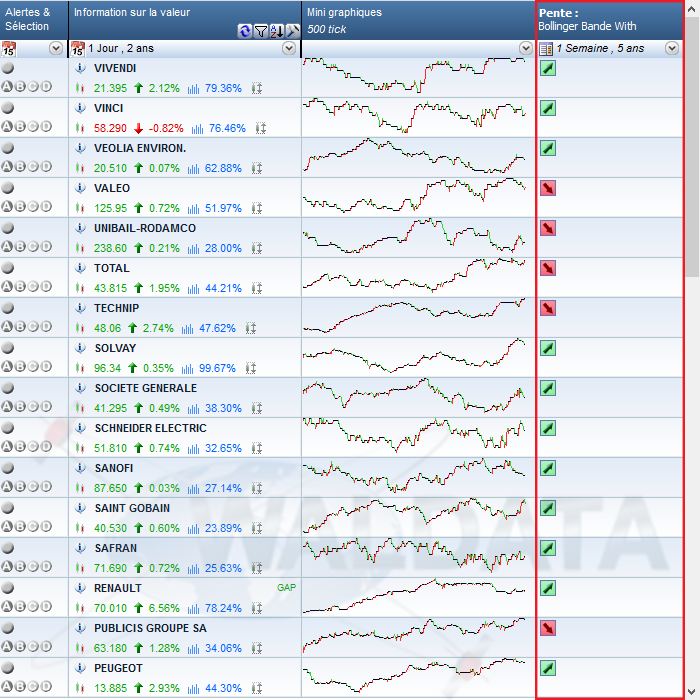Click green up-slope icon for VIVENDI
Viewport: 700px width, 700px height.
point(548,68)
